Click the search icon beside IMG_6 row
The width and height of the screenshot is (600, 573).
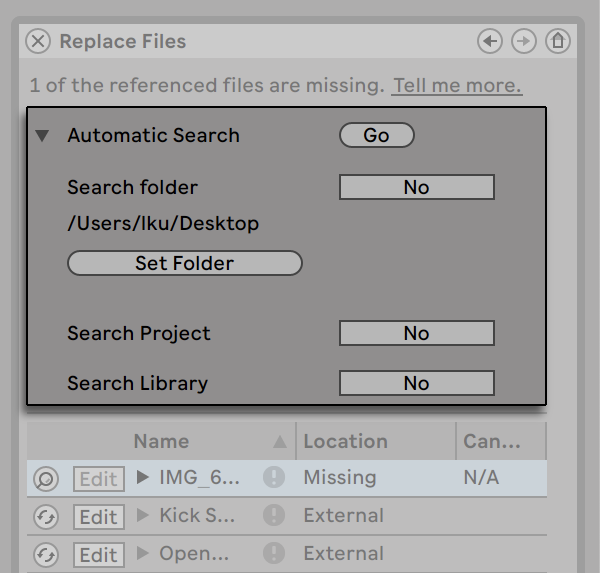[45, 479]
